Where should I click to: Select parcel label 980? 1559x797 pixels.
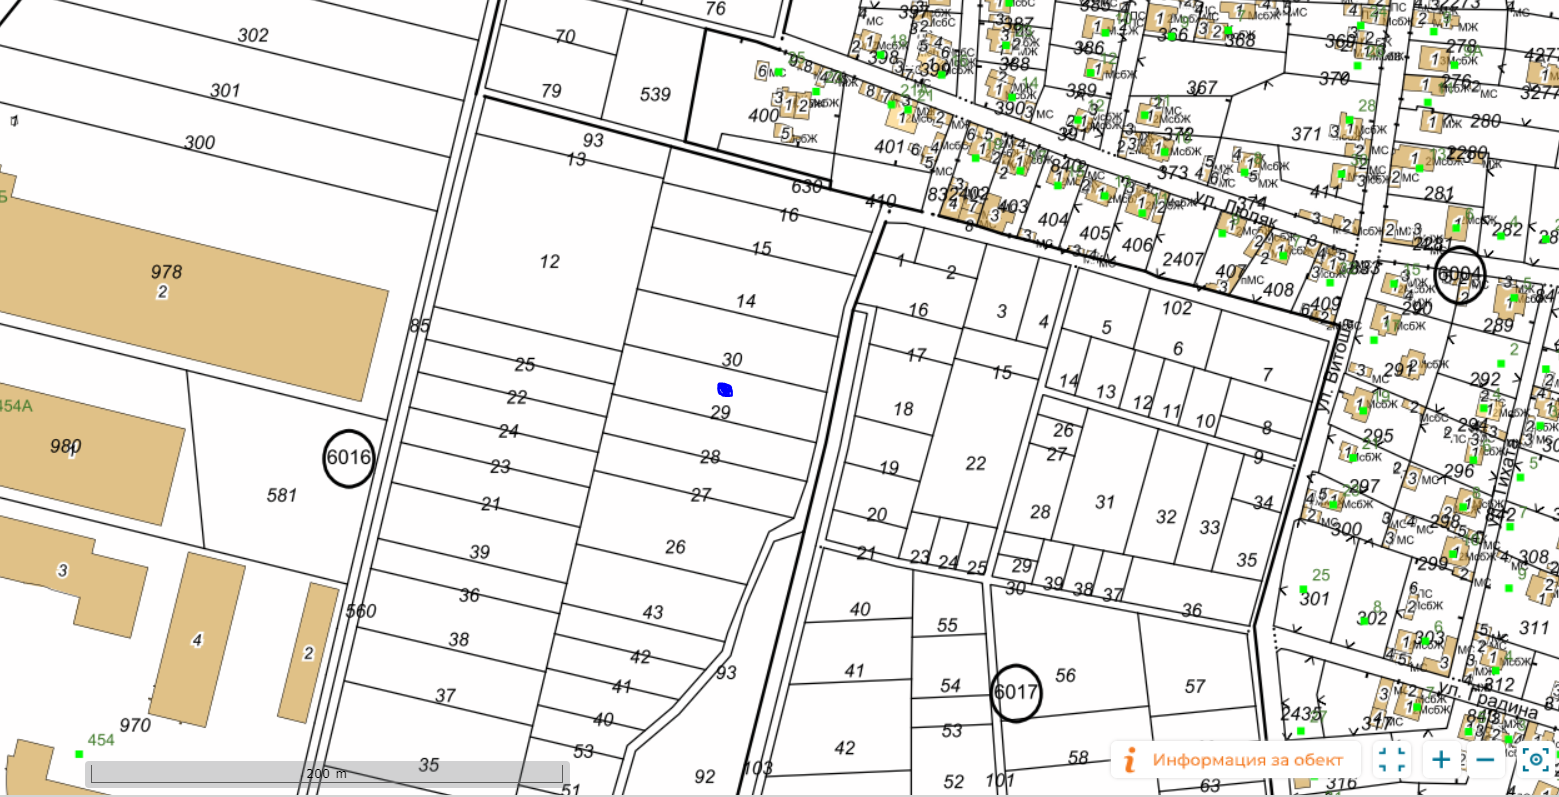click(66, 446)
